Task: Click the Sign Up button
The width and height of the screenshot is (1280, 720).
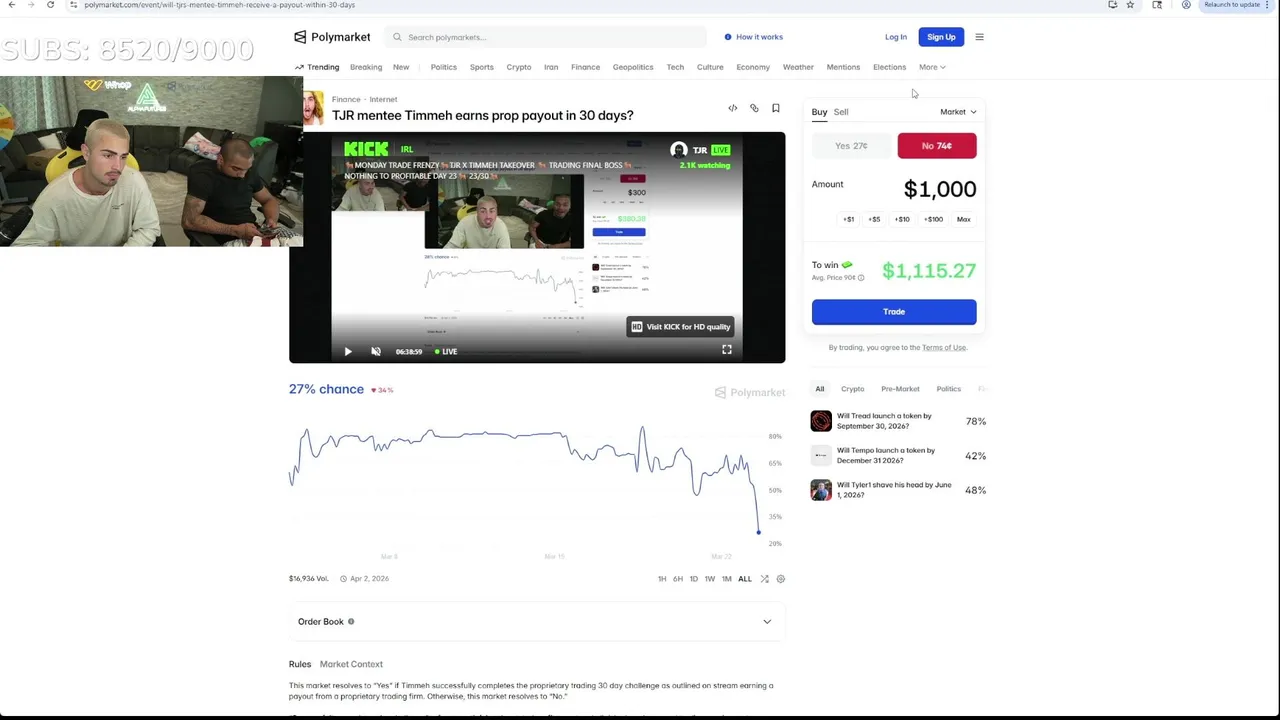Action: [x=941, y=37]
